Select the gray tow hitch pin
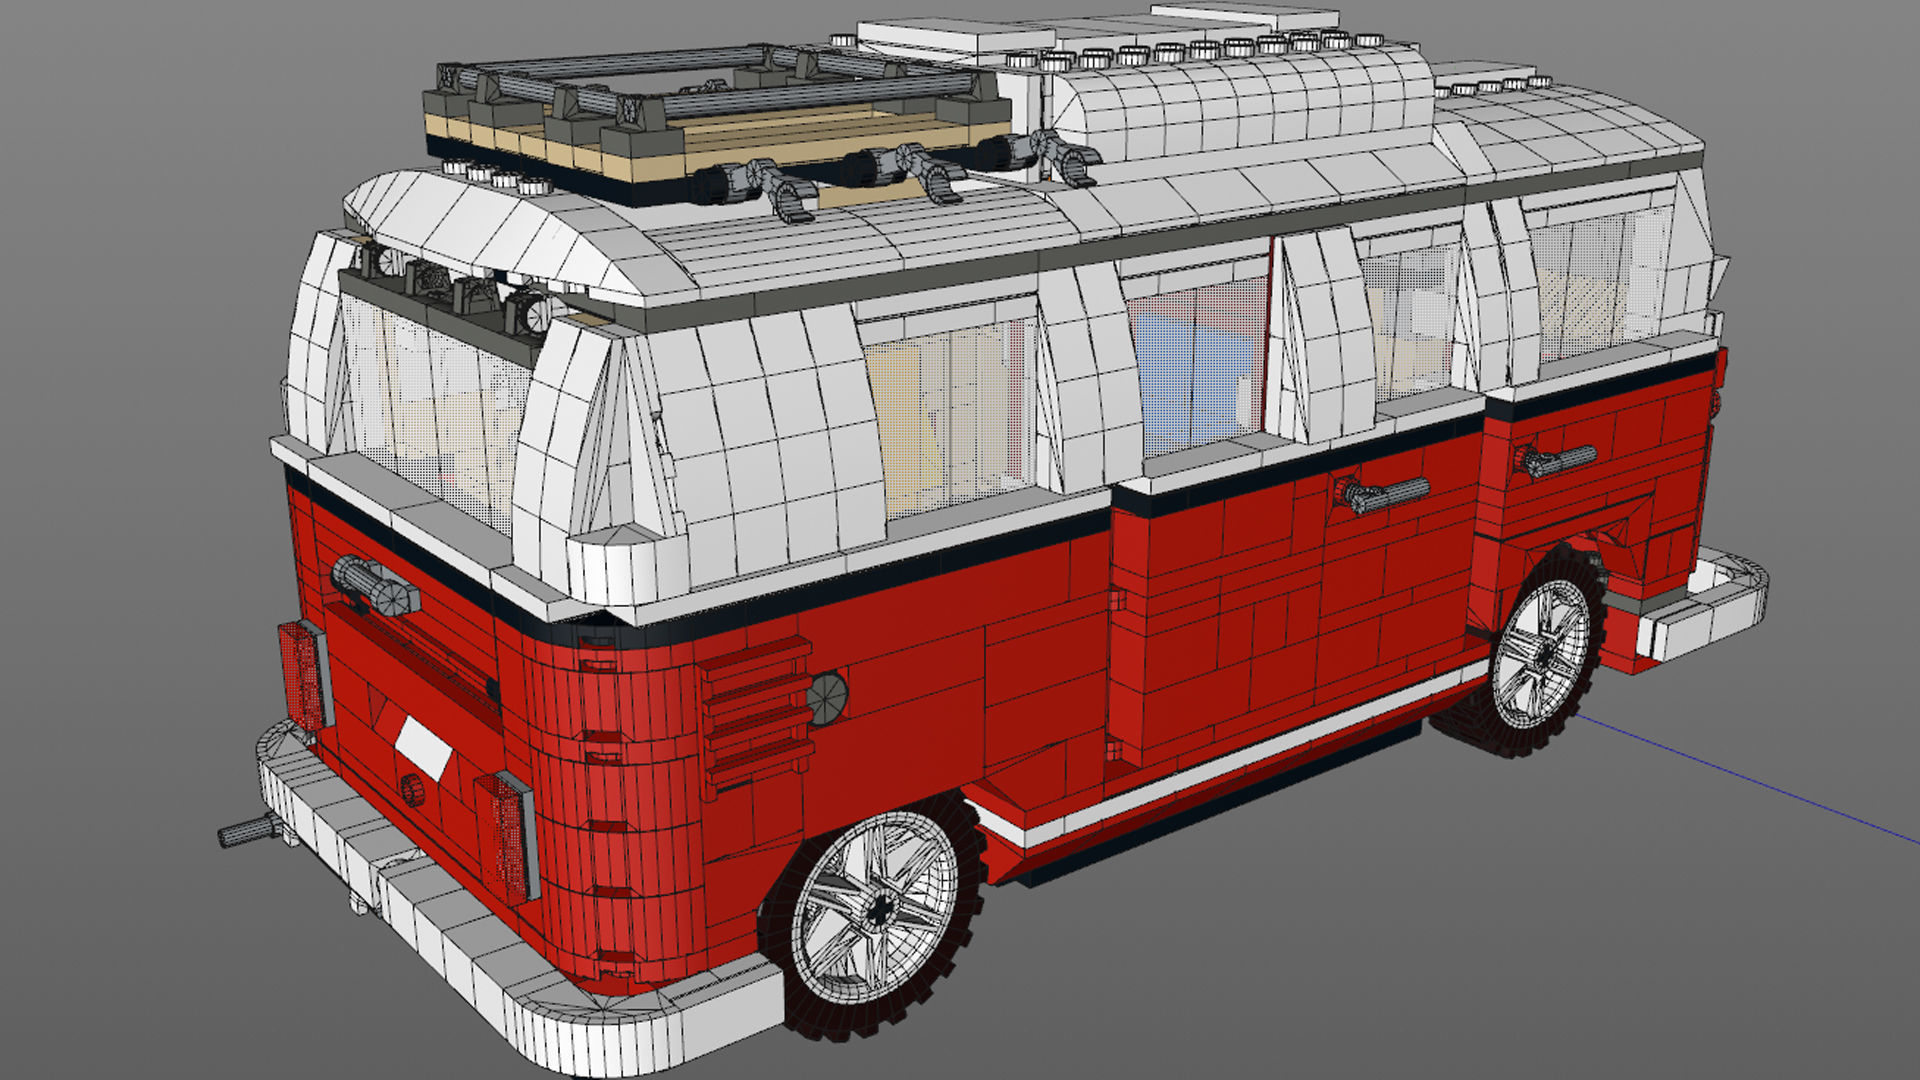Viewport: 1920px width, 1080px height. [245, 831]
